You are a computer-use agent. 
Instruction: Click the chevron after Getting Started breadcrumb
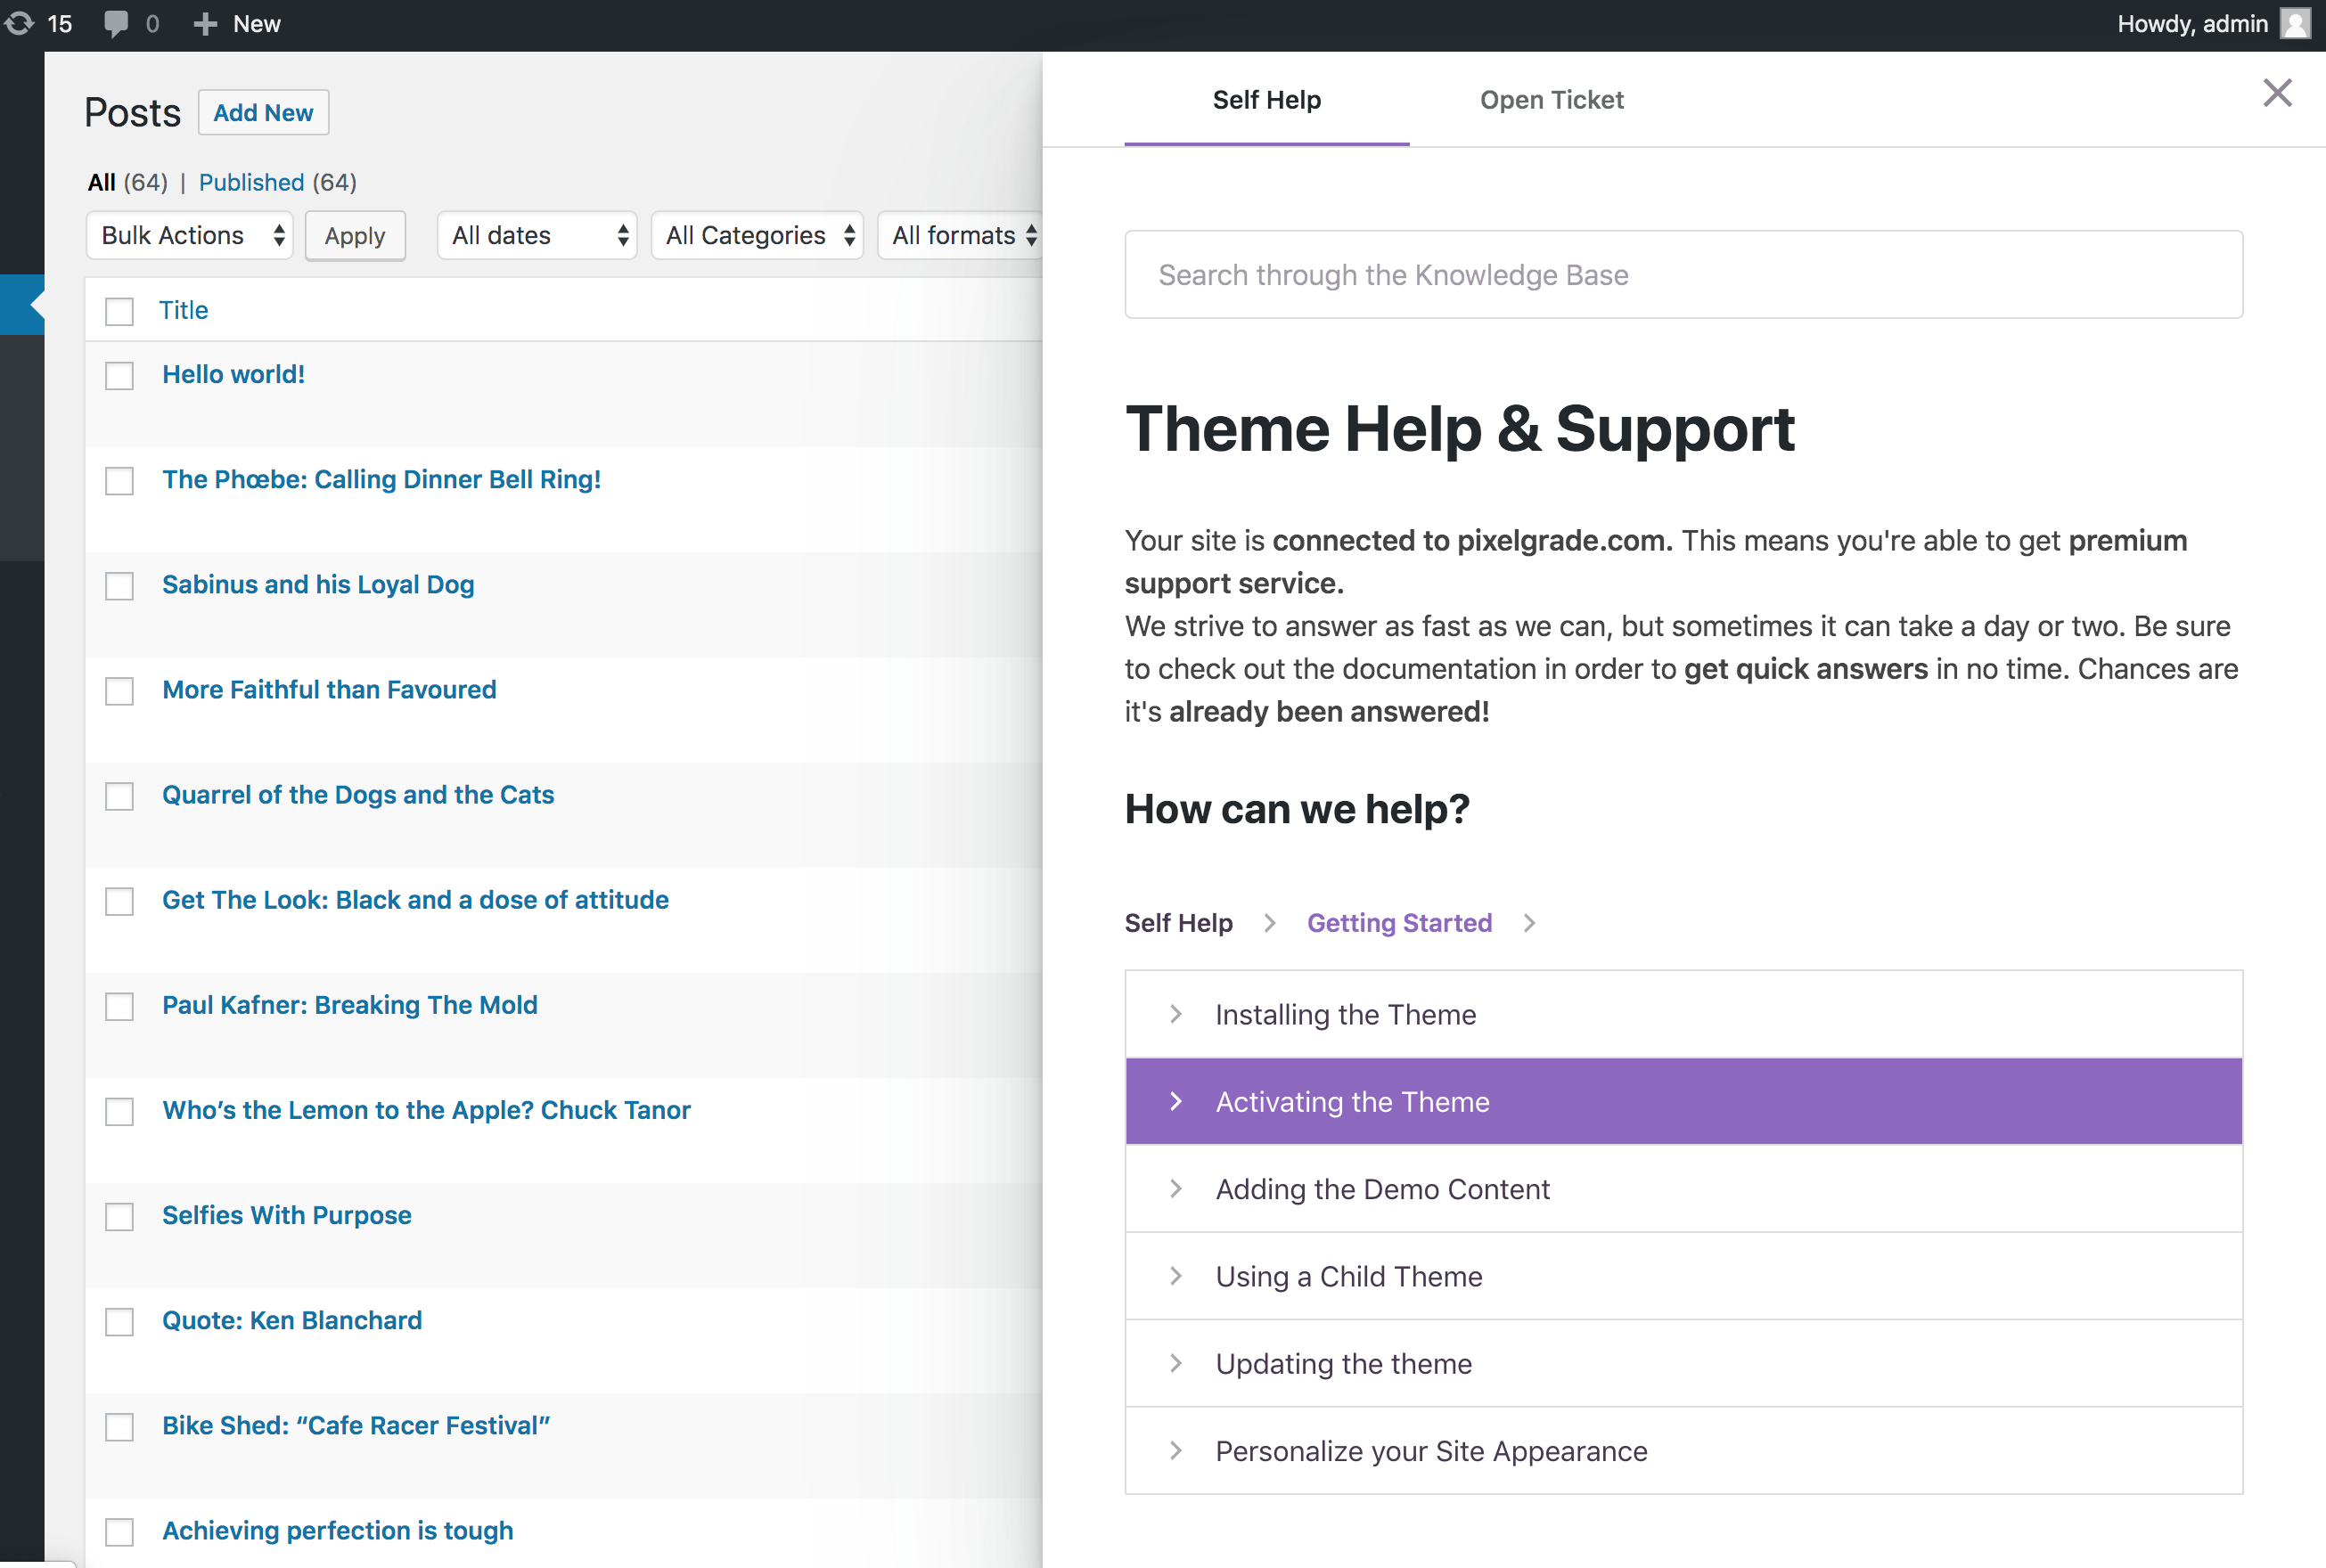[x=1529, y=923]
